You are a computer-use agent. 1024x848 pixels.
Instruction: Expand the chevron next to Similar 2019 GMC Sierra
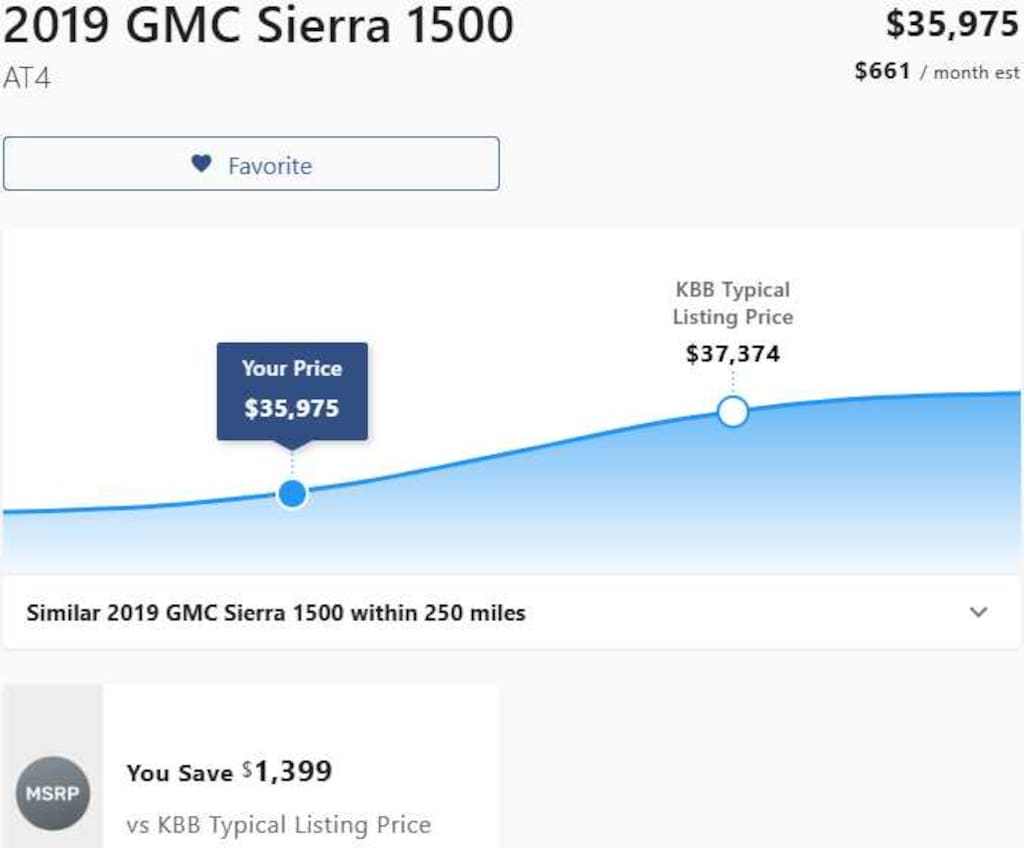coord(979,612)
